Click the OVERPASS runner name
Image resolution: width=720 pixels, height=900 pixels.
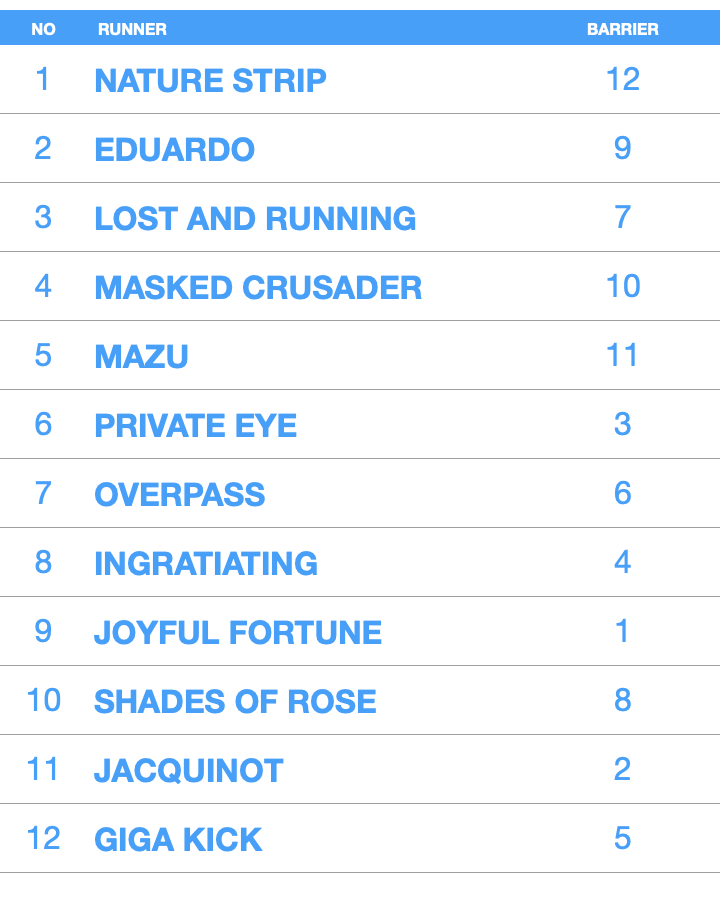point(180,494)
